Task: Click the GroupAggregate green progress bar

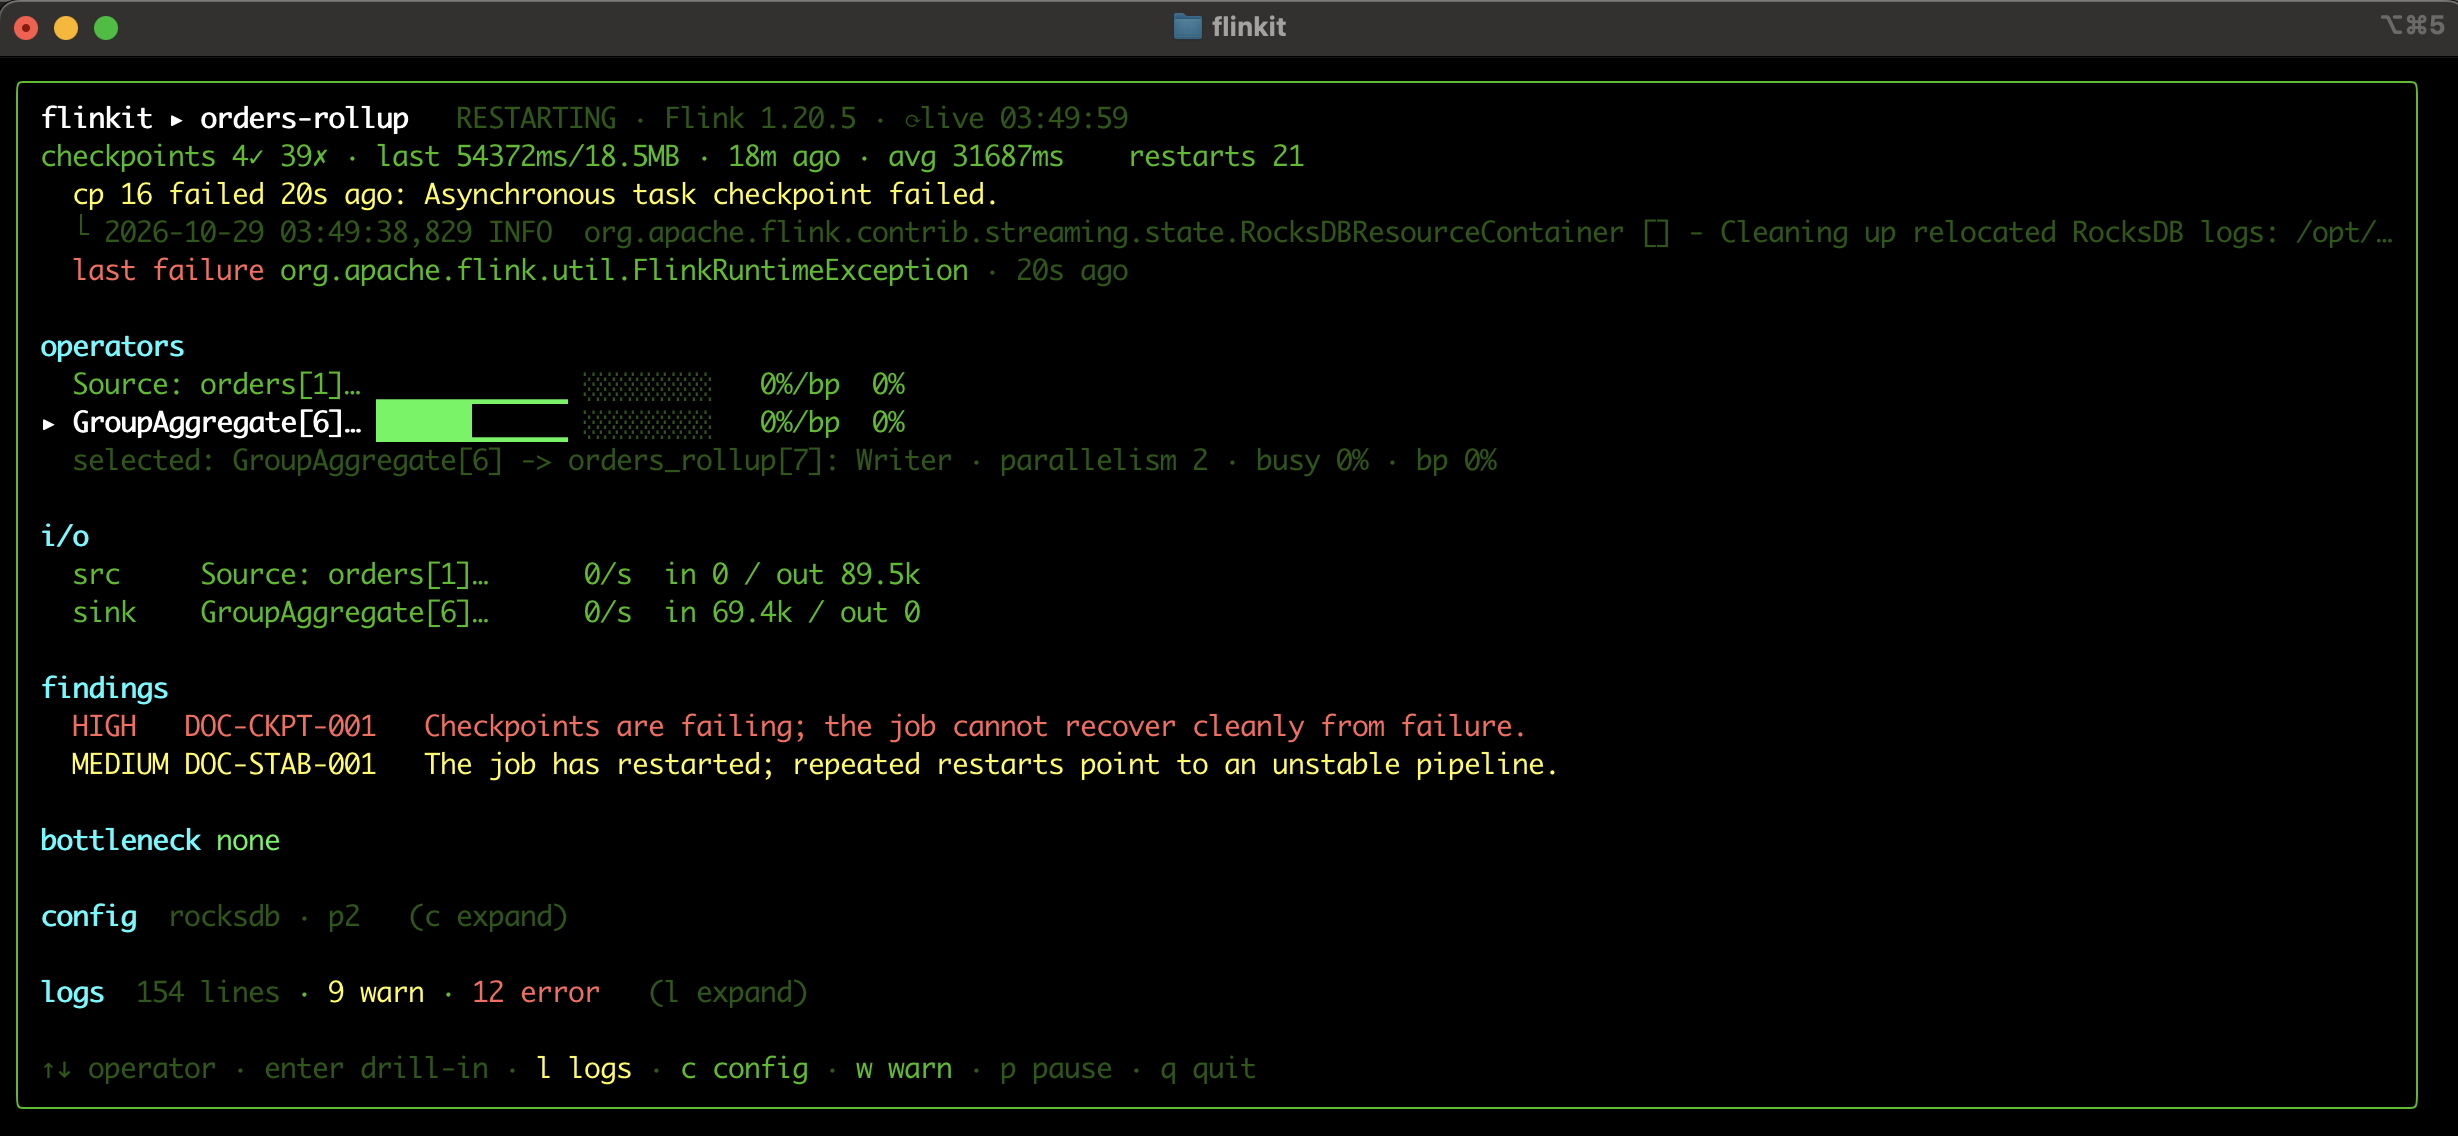Action: tap(472, 421)
